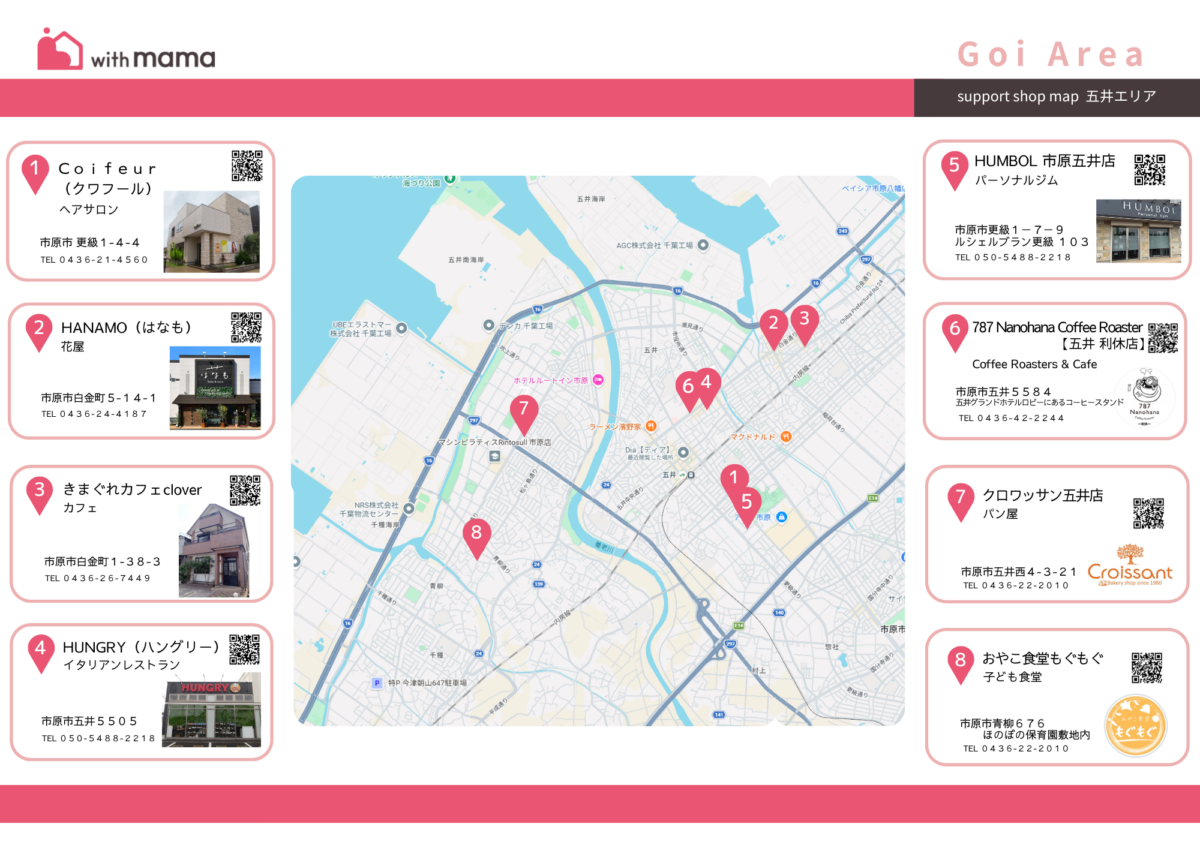This screenshot has height=848, width=1200.
Task: Open the QR code in 787 Nanohana card
Action: [x=1163, y=338]
